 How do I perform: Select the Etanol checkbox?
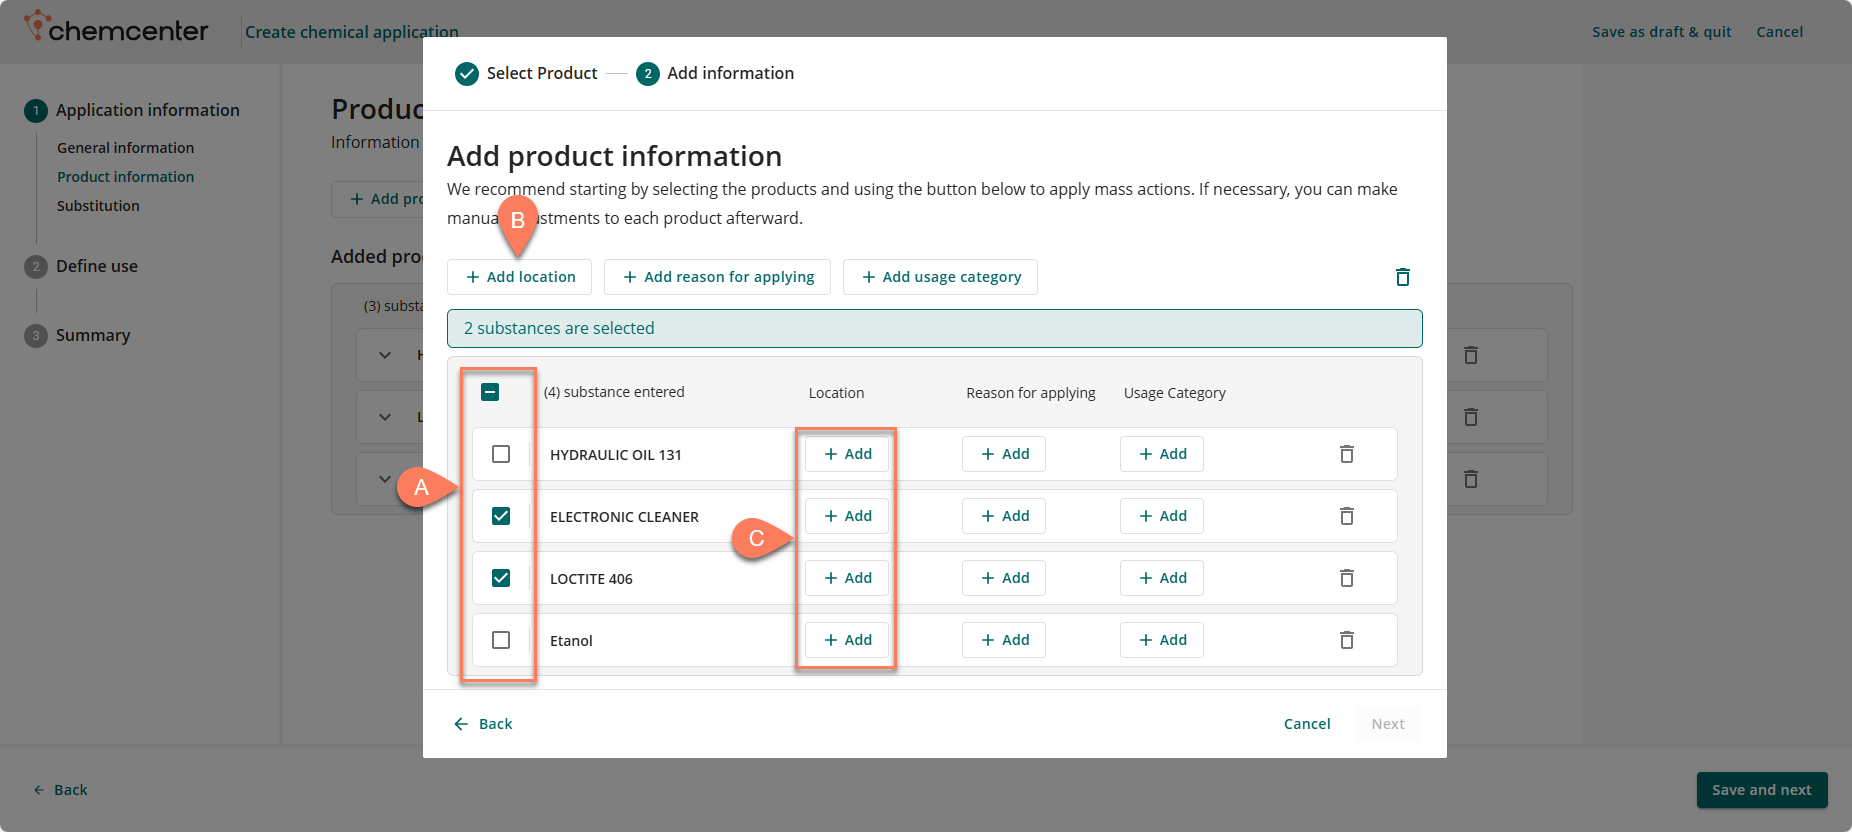point(501,640)
